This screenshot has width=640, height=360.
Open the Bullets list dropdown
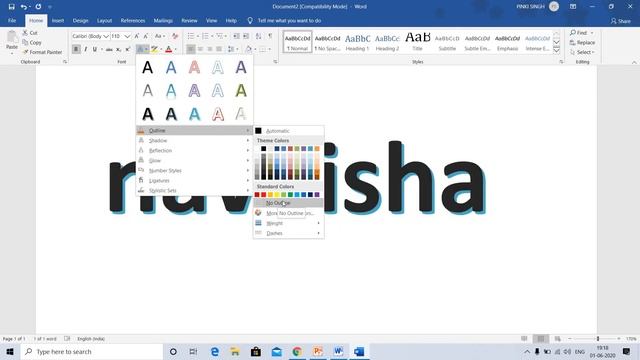point(198,36)
